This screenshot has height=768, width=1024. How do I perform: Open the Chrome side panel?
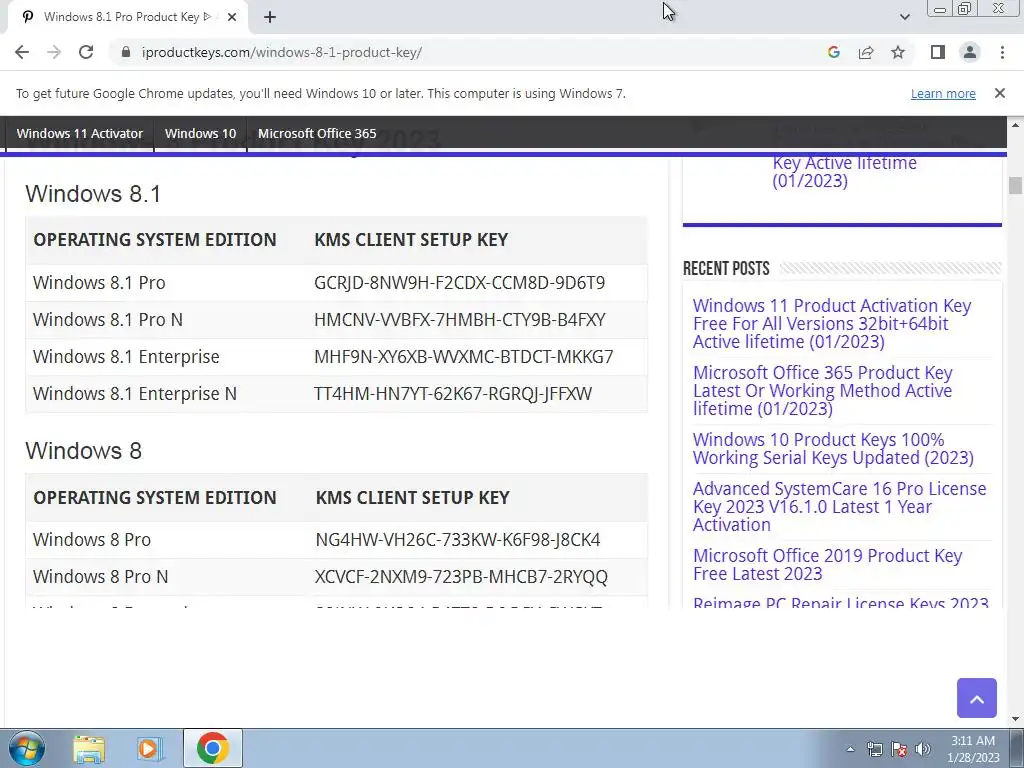938,52
